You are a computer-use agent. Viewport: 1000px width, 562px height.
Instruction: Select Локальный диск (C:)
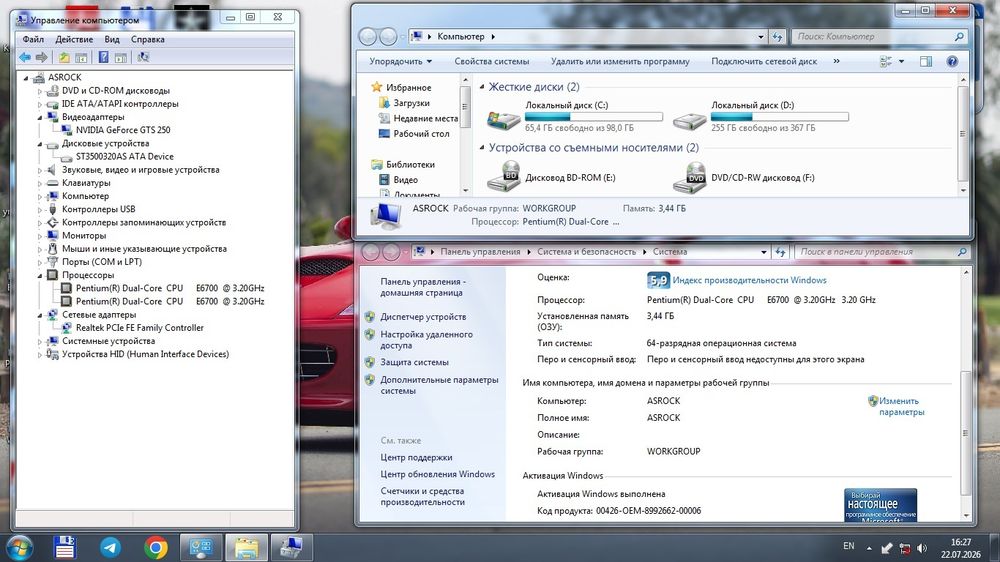pos(575,117)
